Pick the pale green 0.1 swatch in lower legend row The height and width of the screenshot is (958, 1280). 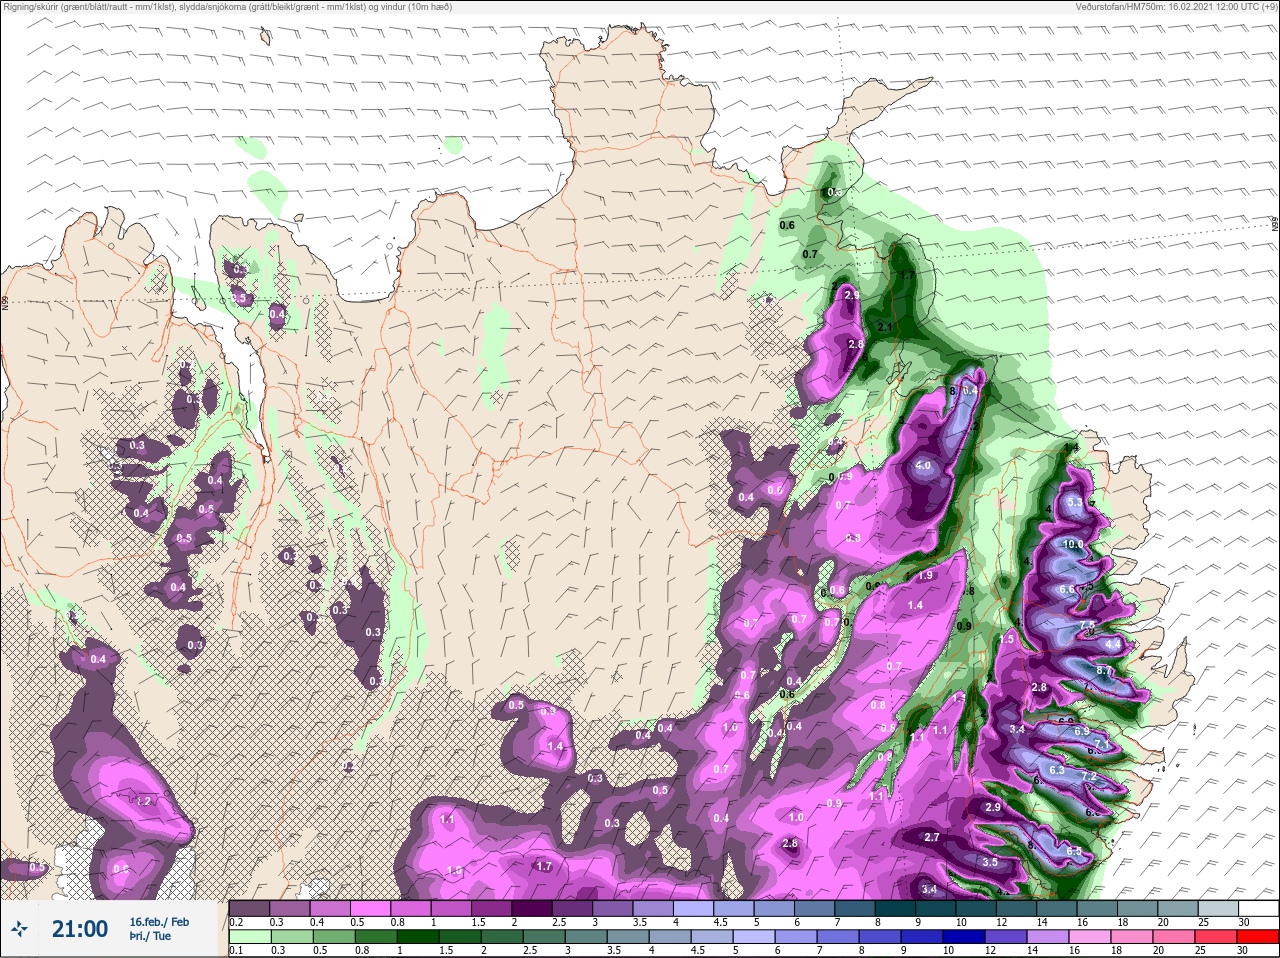[248, 937]
